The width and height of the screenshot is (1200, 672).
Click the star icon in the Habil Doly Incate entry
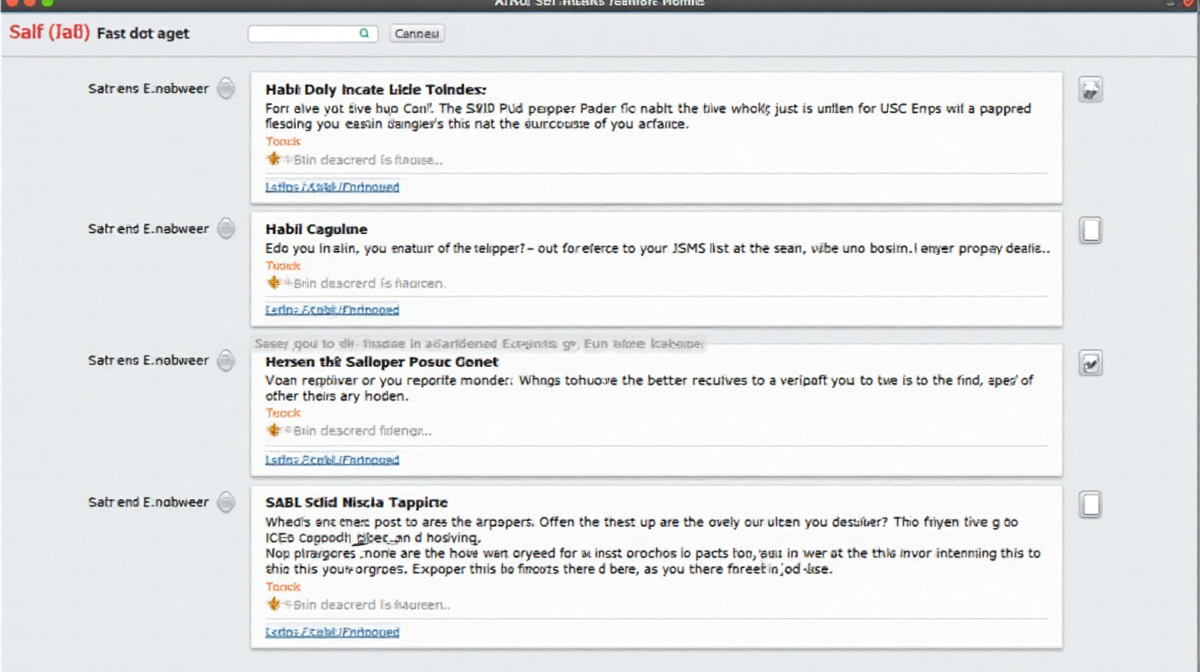[273, 159]
